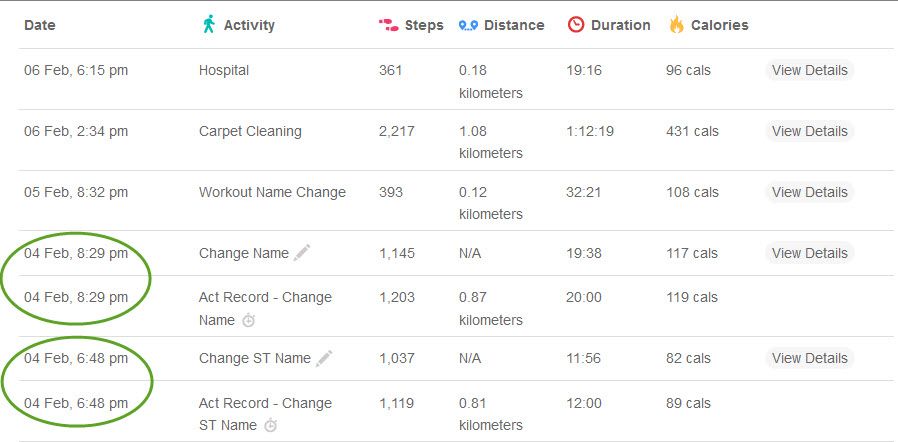The image size is (898, 442).
Task: Click pencil edit icon beside Change ST Name
Action: pyautogui.click(x=324, y=358)
